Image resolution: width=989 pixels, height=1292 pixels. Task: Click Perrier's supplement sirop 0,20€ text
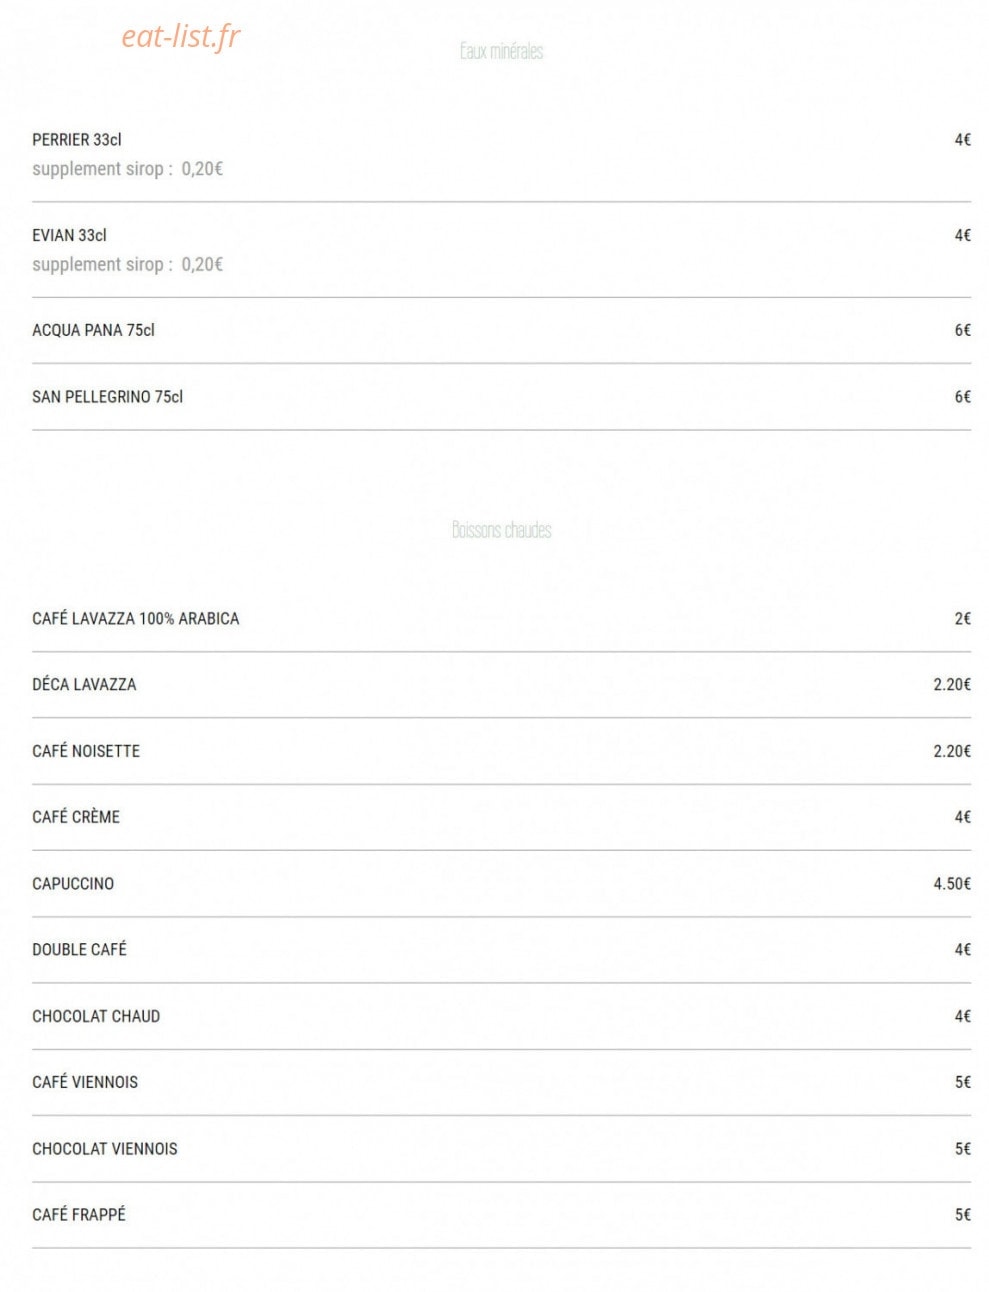coord(127,169)
